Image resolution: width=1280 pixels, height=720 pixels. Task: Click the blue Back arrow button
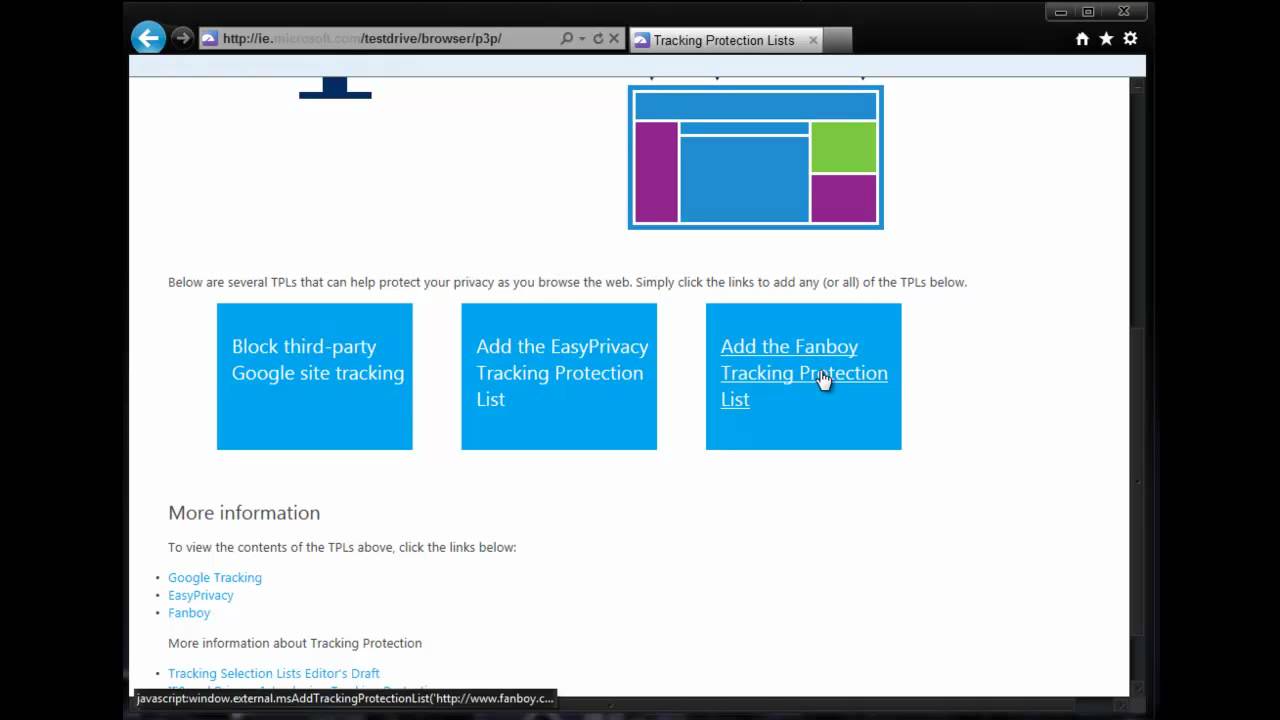coord(148,38)
